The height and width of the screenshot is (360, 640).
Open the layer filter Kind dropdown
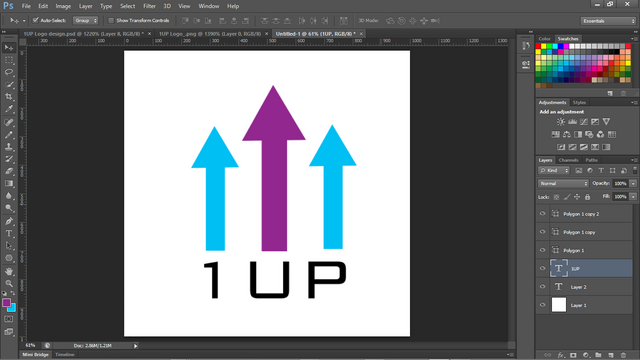coord(554,171)
